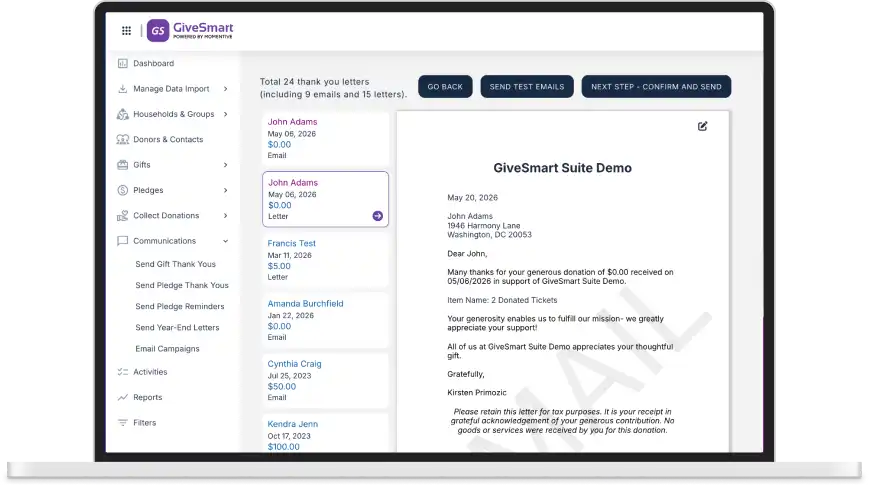
Task: Open the Activities menu item
Action: [150, 372]
